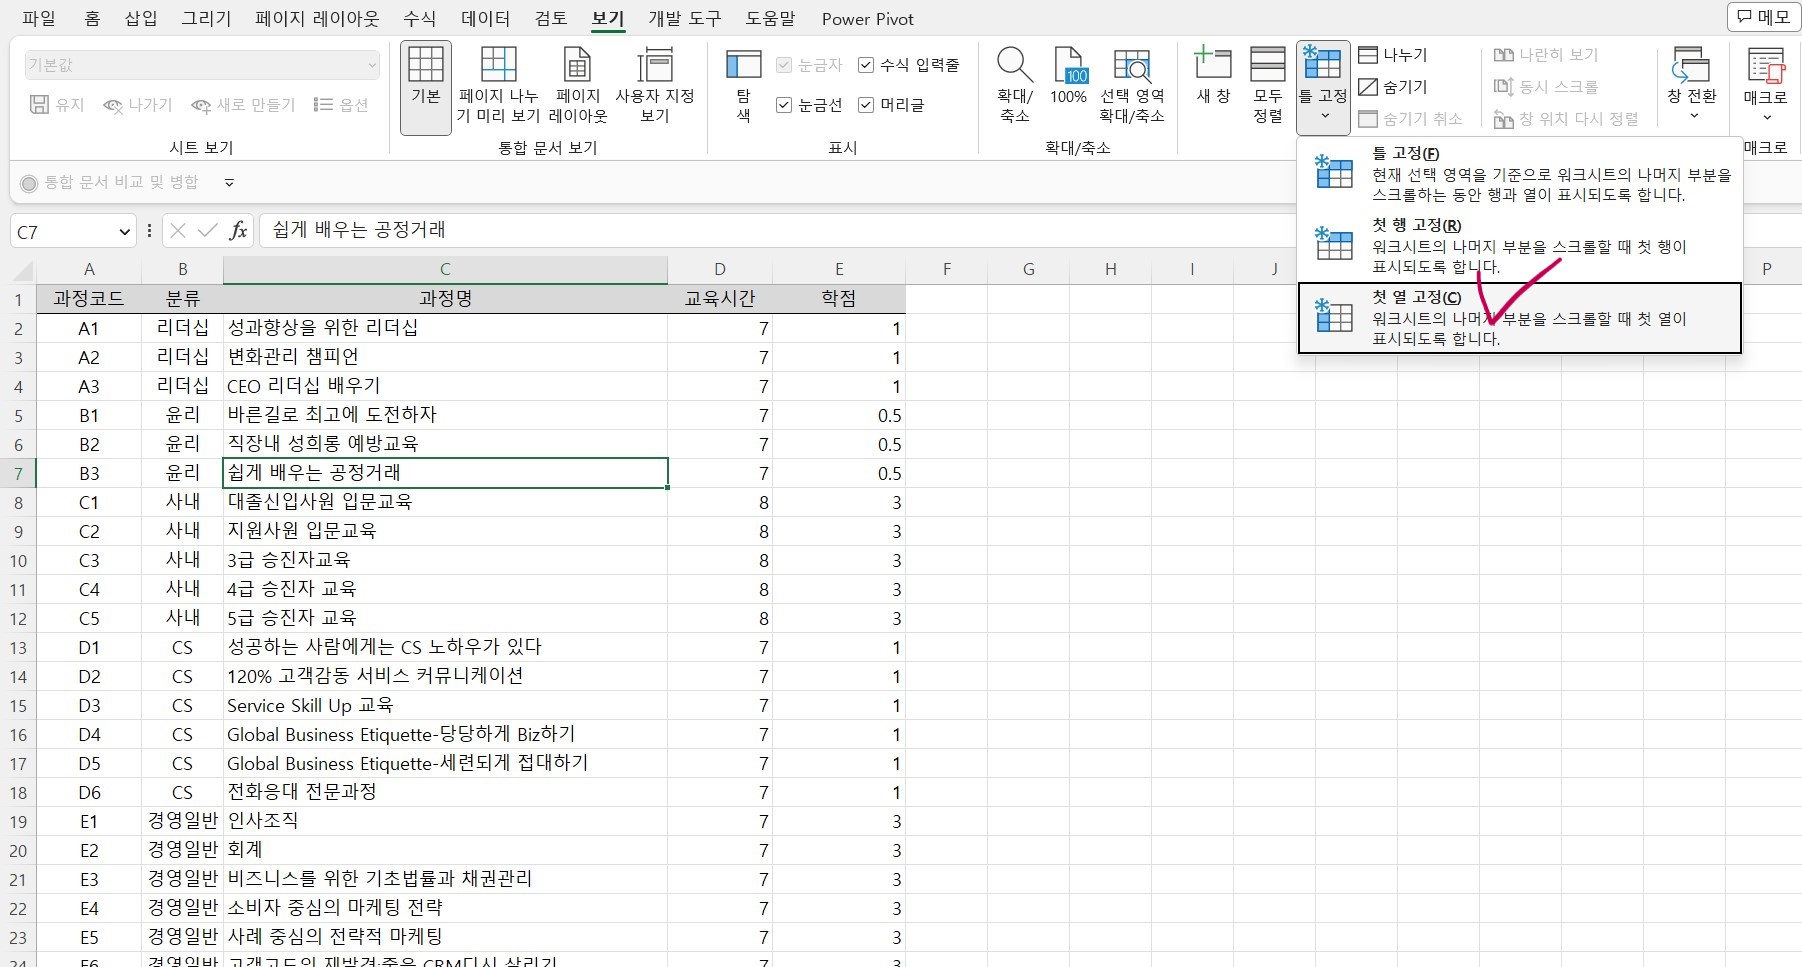
Task: Open the Power Pivot tab
Action: click(x=866, y=18)
